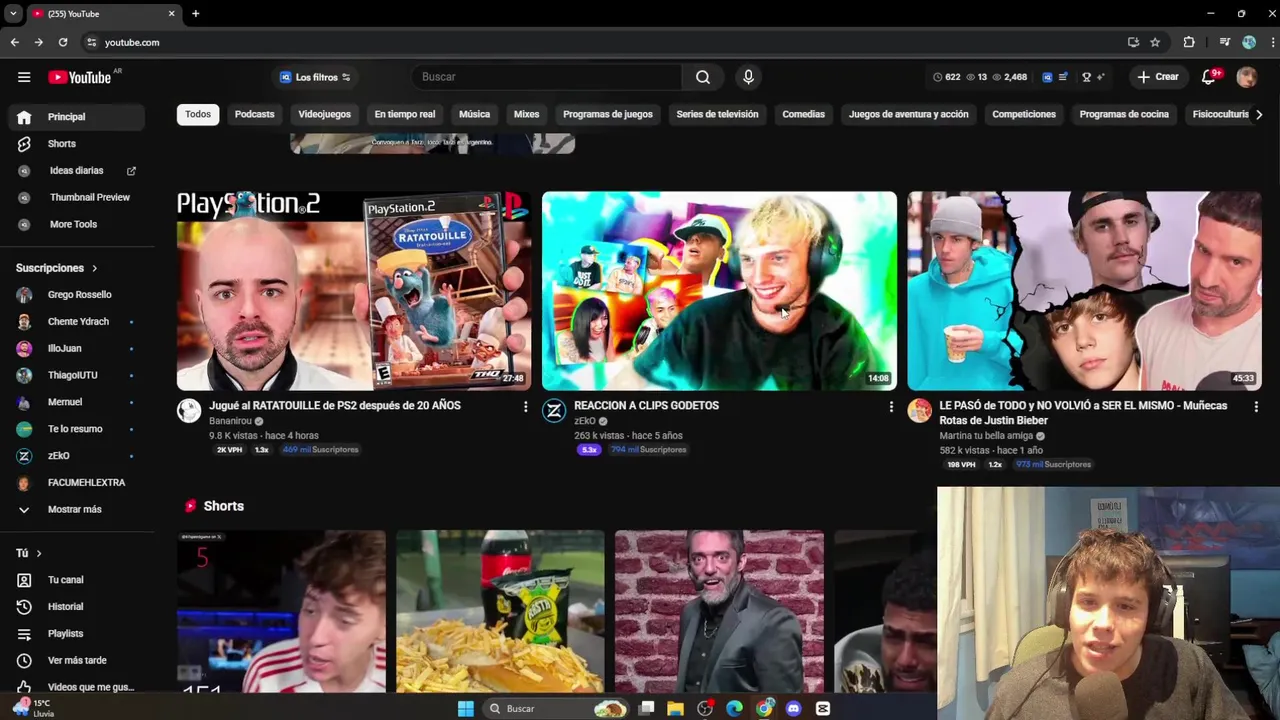This screenshot has height=720, width=1280.
Task: Select the Todos chip
Action: (198, 114)
